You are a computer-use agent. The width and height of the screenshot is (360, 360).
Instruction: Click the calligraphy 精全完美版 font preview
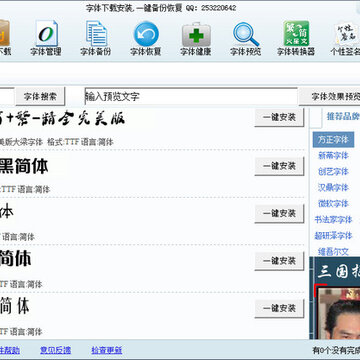(63, 118)
